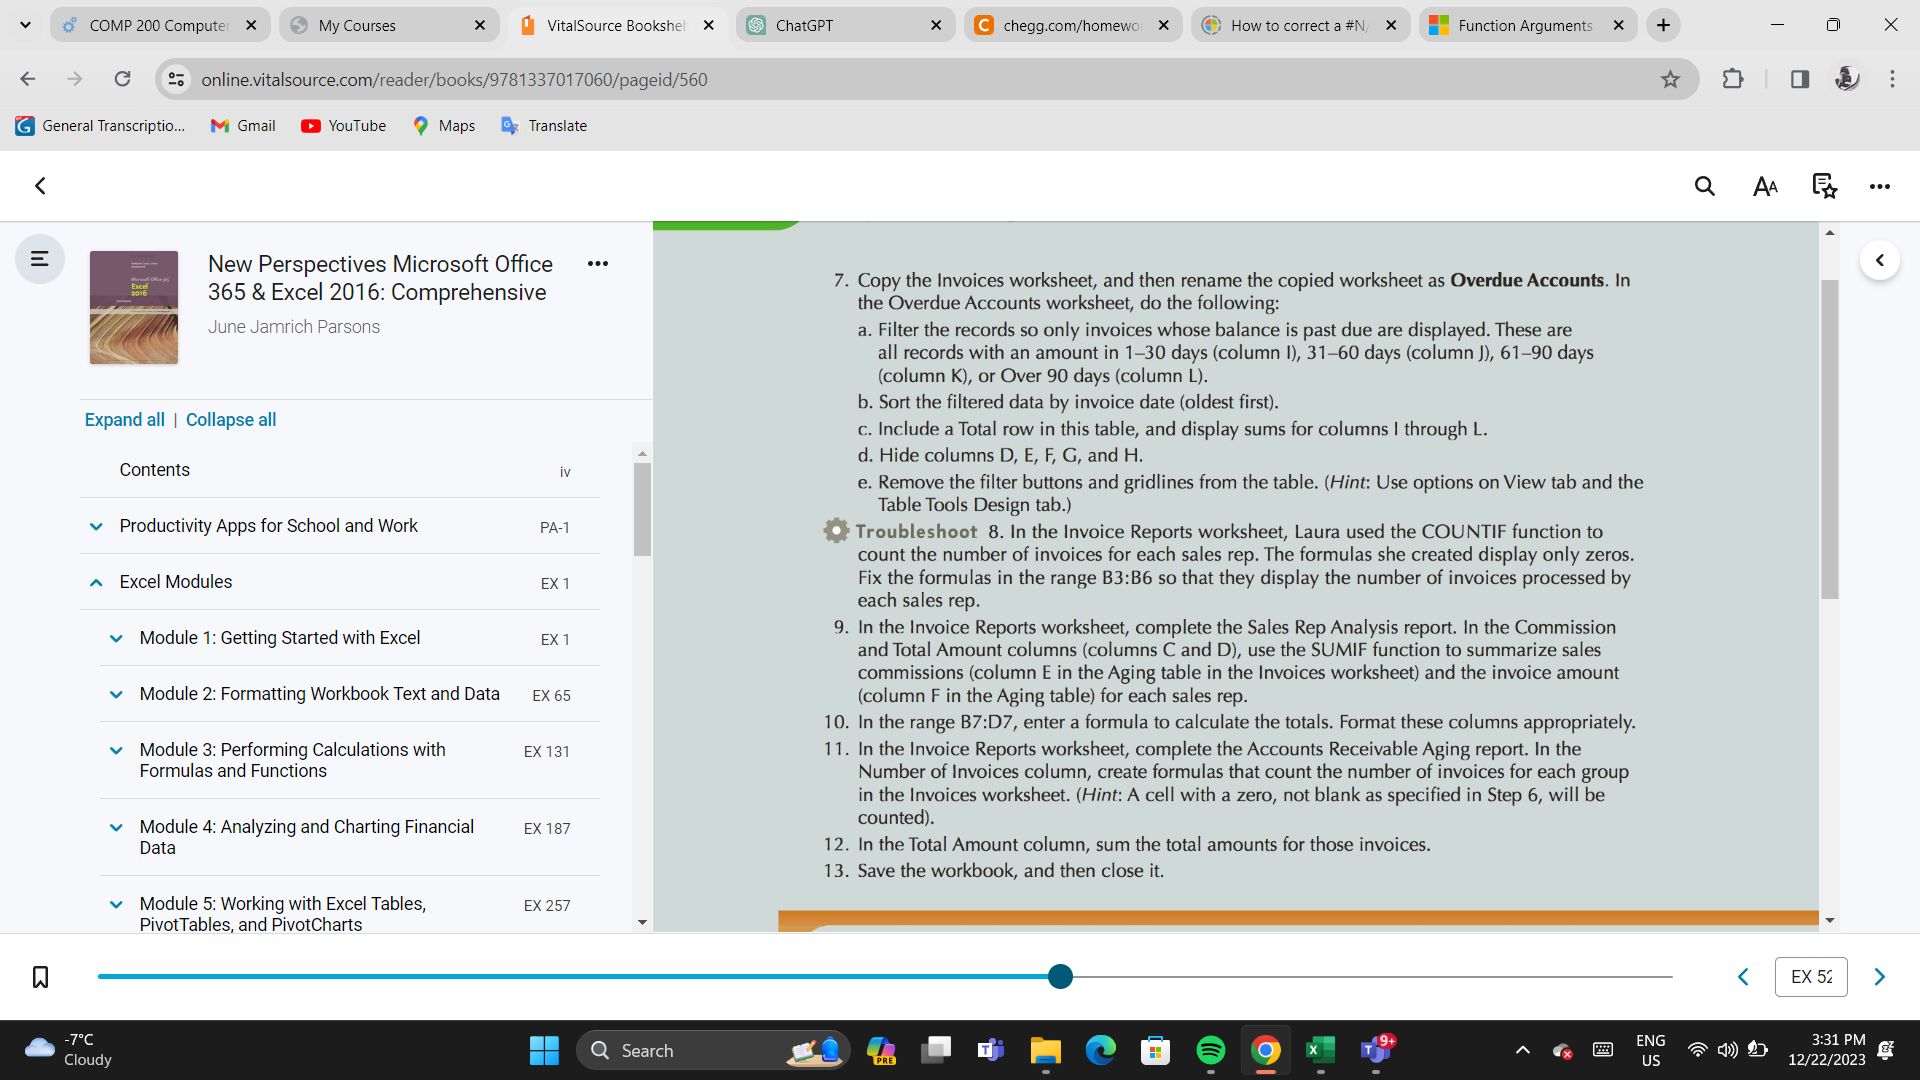Open the notes and highlights icon

tap(1823, 186)
